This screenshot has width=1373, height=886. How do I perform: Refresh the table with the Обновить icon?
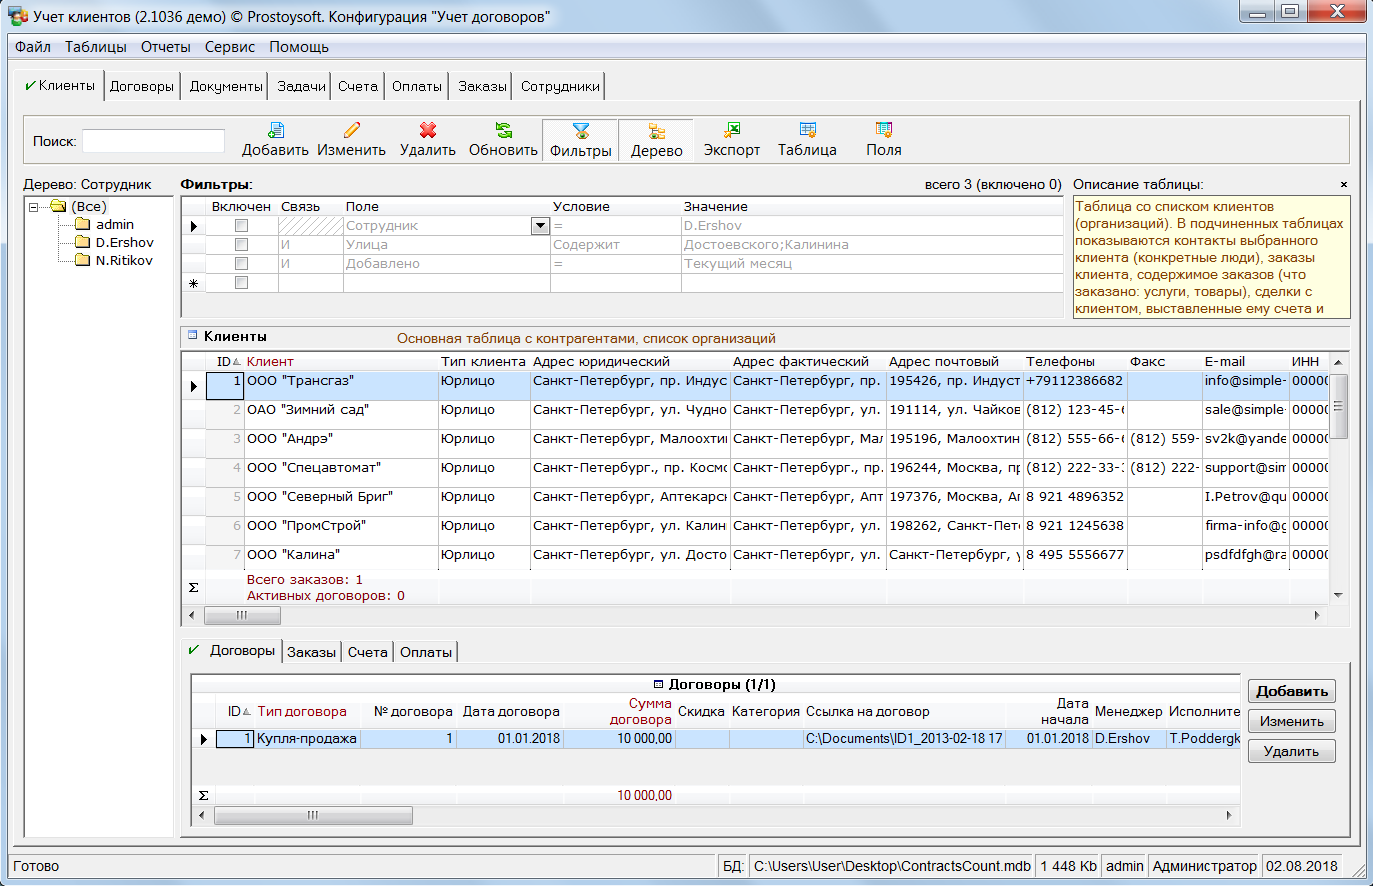pos(503,131)
